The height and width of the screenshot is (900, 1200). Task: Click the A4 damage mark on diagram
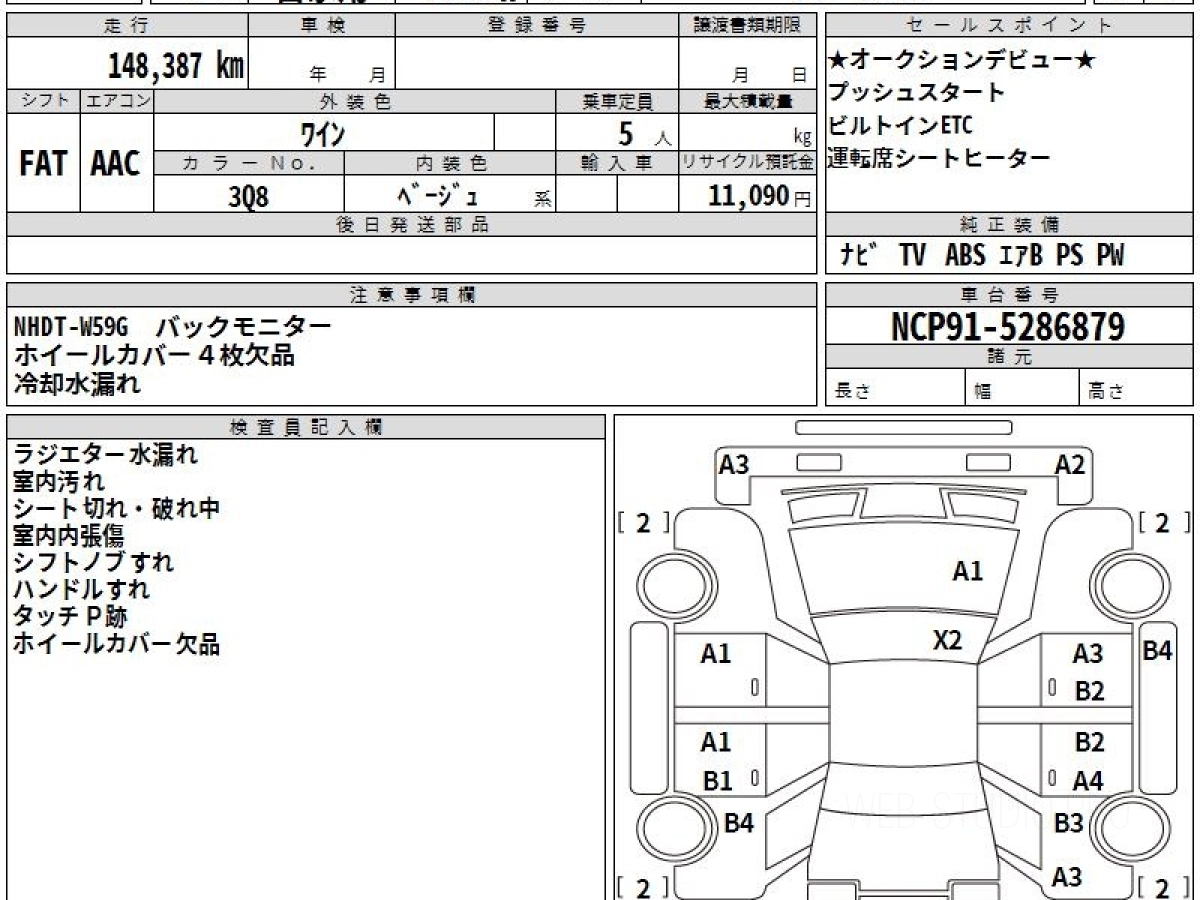pyautogui.click(x=1088, y=781)
